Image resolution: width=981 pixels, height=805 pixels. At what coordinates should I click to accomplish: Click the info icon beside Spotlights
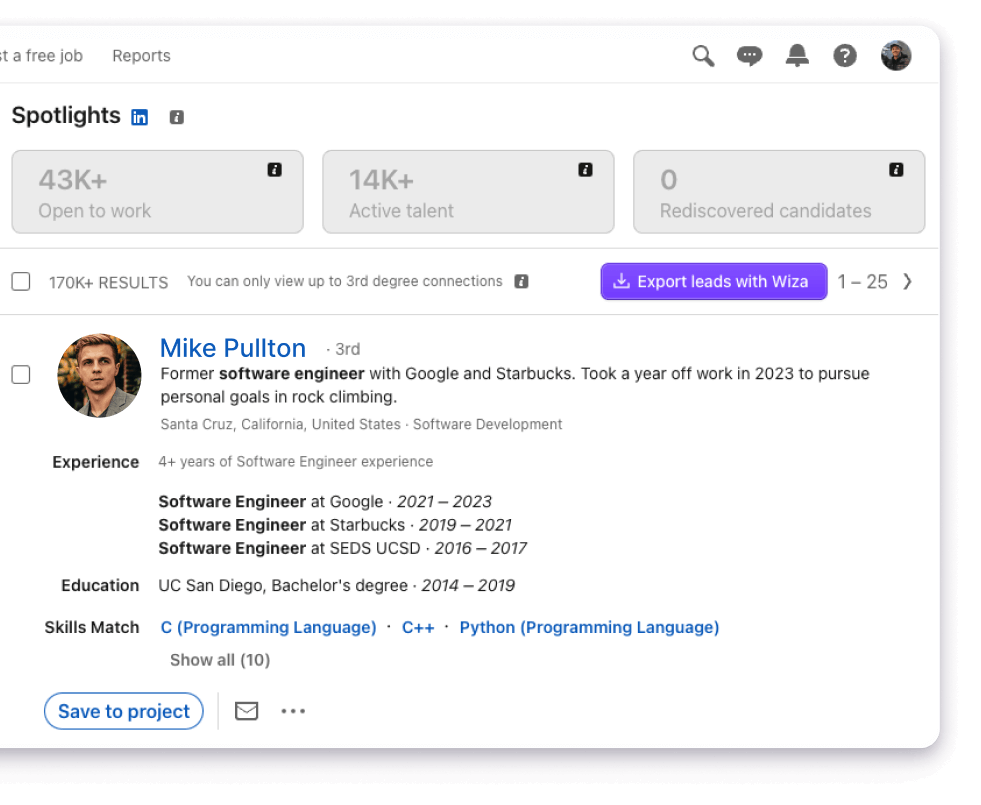(177, 117)
